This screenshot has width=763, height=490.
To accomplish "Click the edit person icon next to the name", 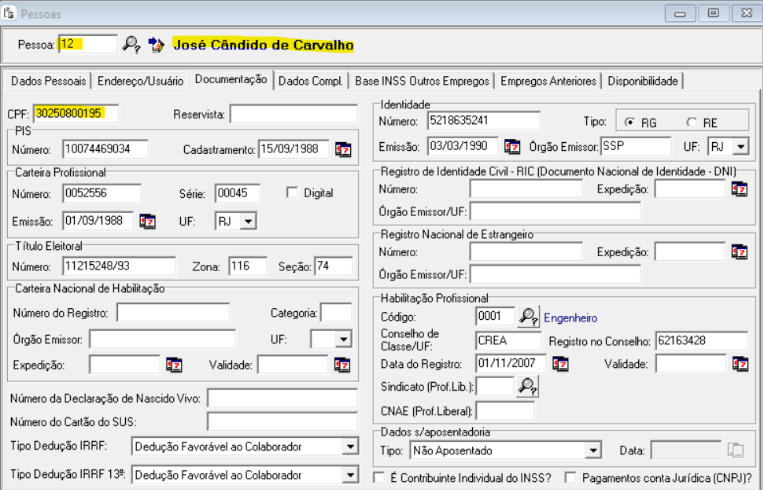I will point(156,44).
